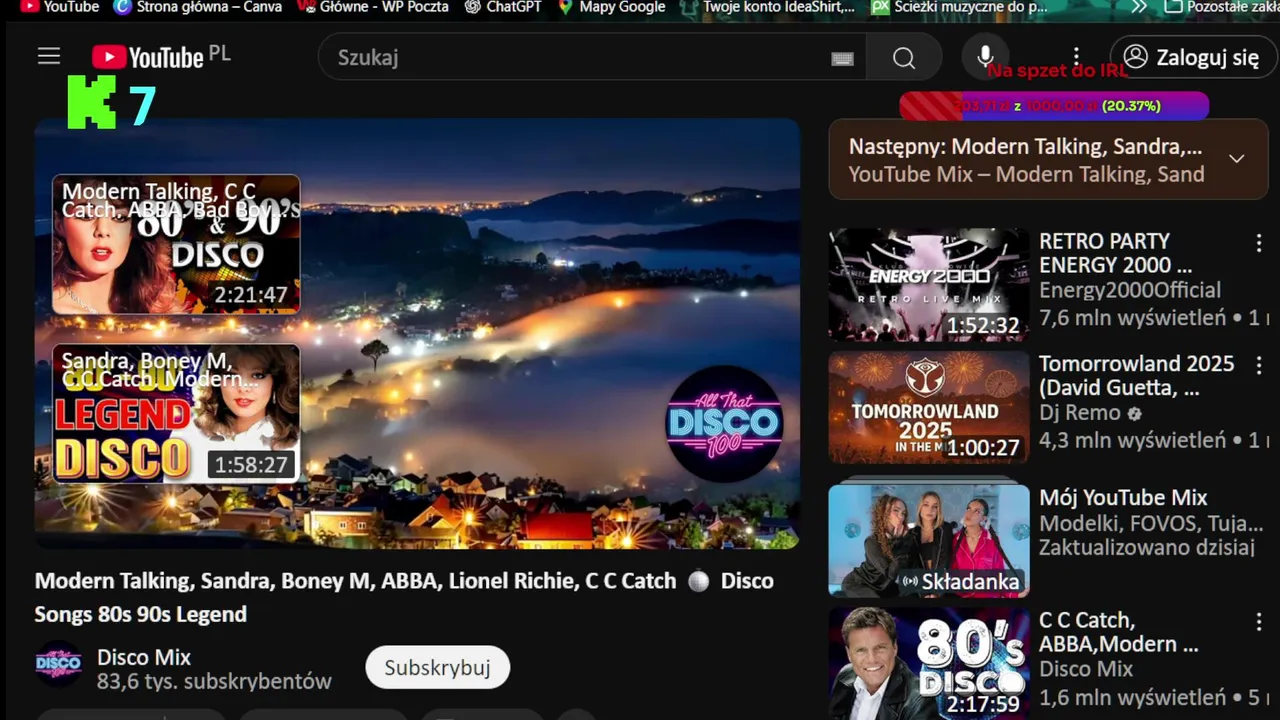Open YouTube bookmark in bookmarks bar
Screen dimensions: 1280x720
[59, 7]
